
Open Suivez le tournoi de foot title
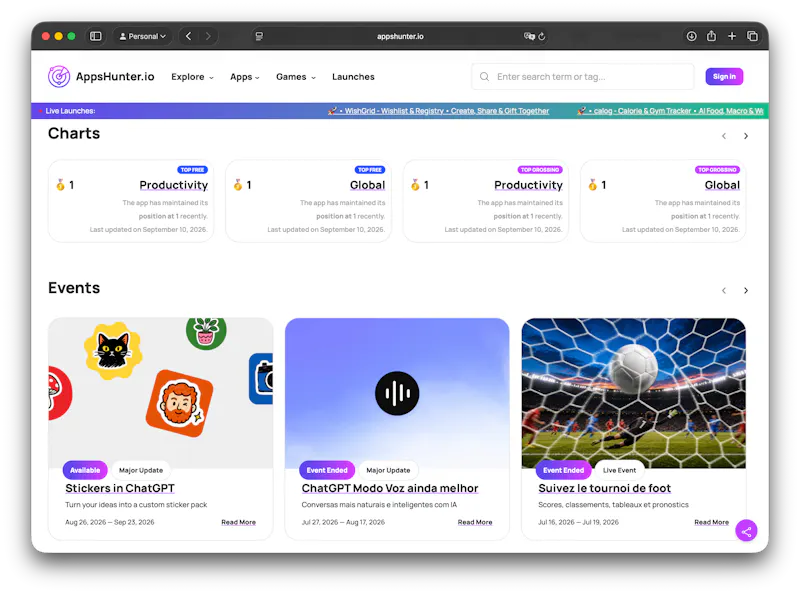[x=605, y=488]
